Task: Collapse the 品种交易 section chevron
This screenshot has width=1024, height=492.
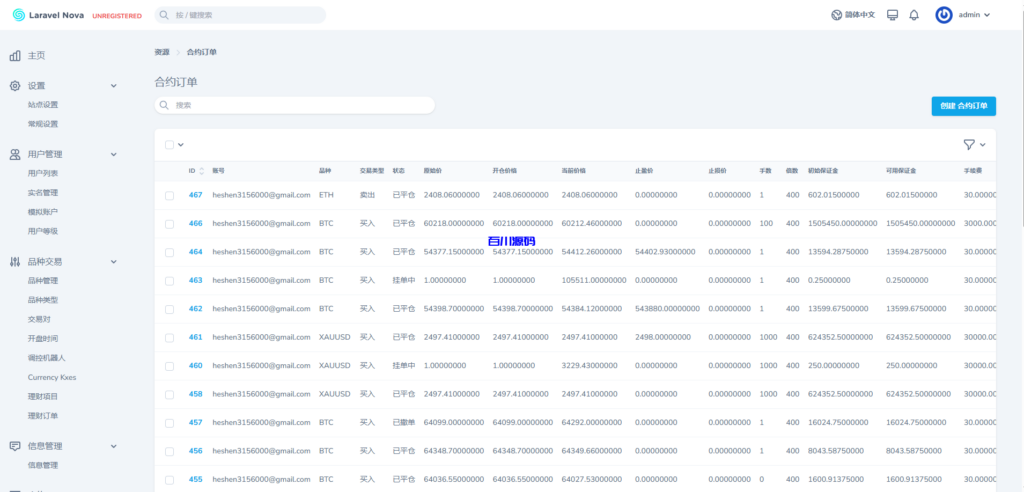Action: [x=114, y=261]
